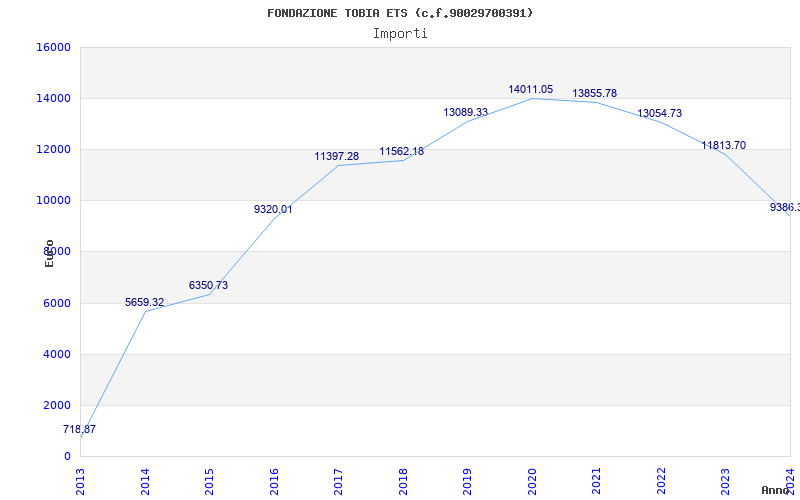800x500 pixels.
Task: Click the data label 718.87
Action: (x=80, y=430)
